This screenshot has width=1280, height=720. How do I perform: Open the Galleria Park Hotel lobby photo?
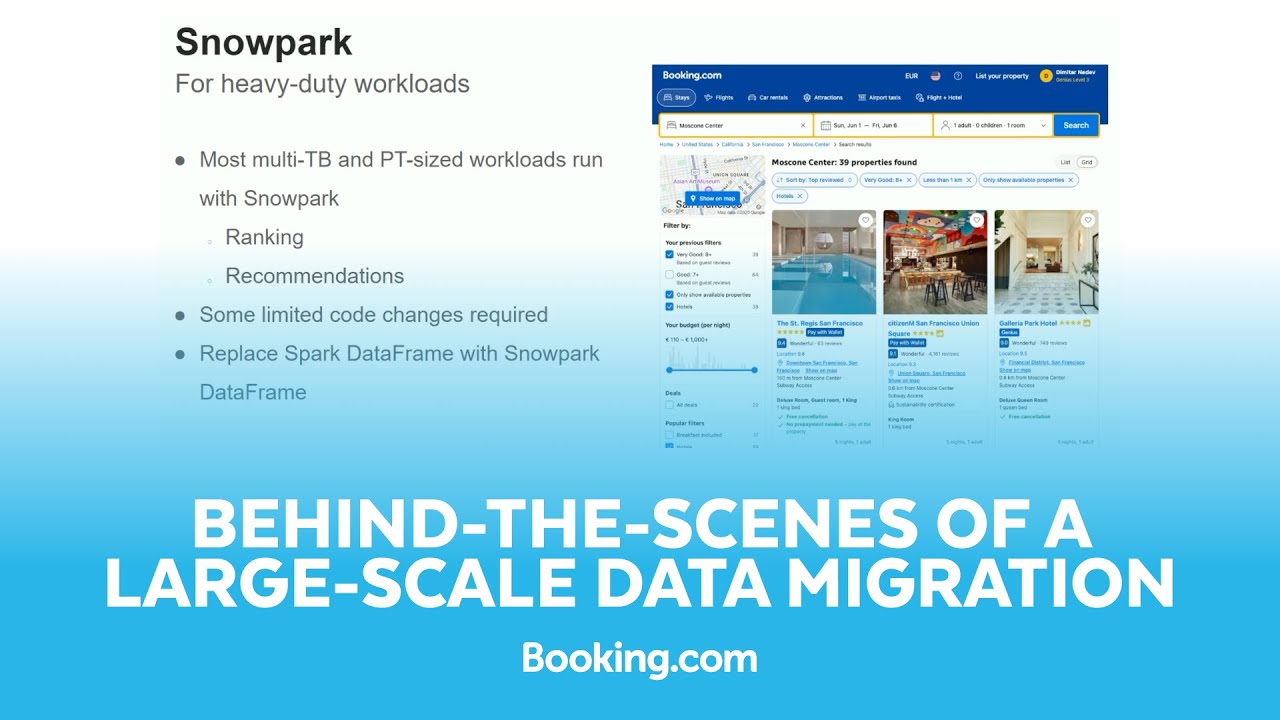[x=1046, y=262]
